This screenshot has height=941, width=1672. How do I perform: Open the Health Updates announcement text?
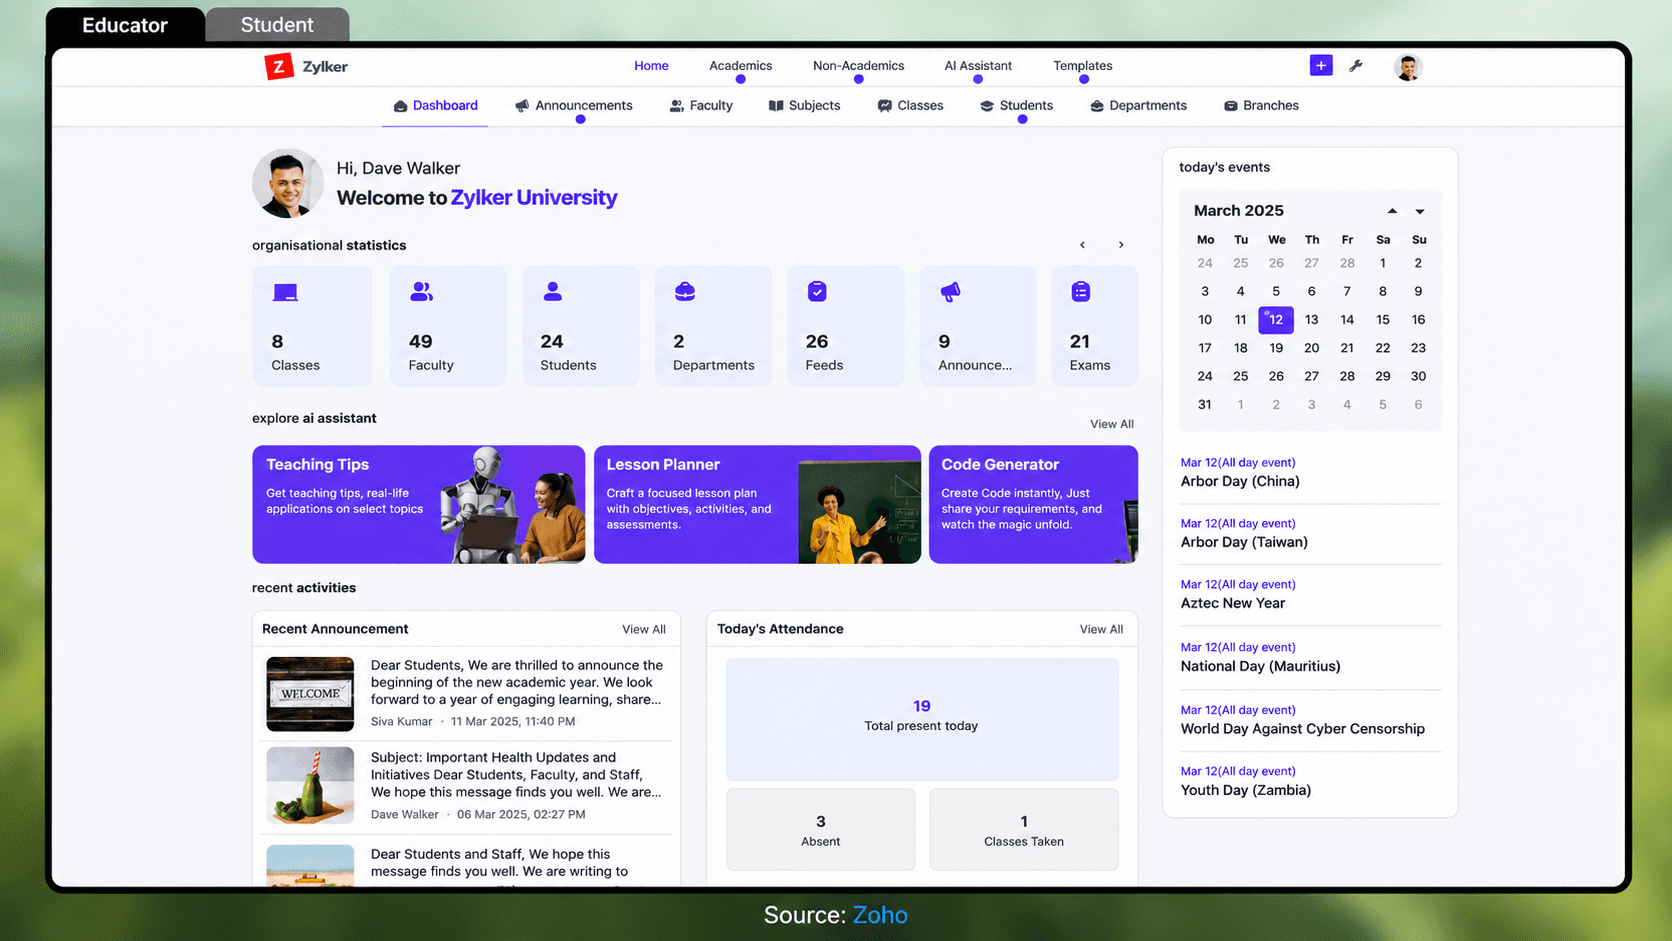pos(516,775)
